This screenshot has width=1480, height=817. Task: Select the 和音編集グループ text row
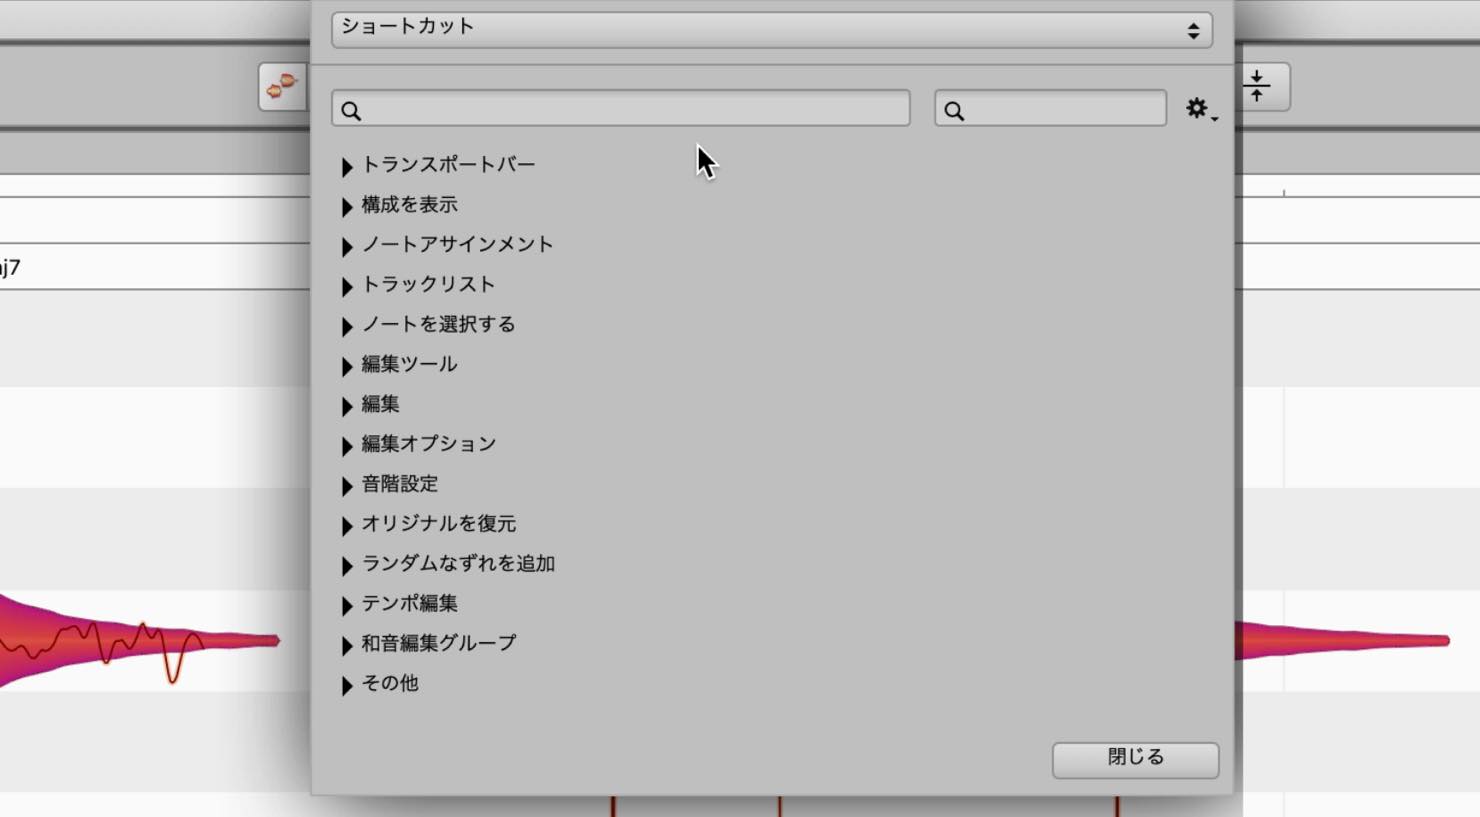(438, 643)
